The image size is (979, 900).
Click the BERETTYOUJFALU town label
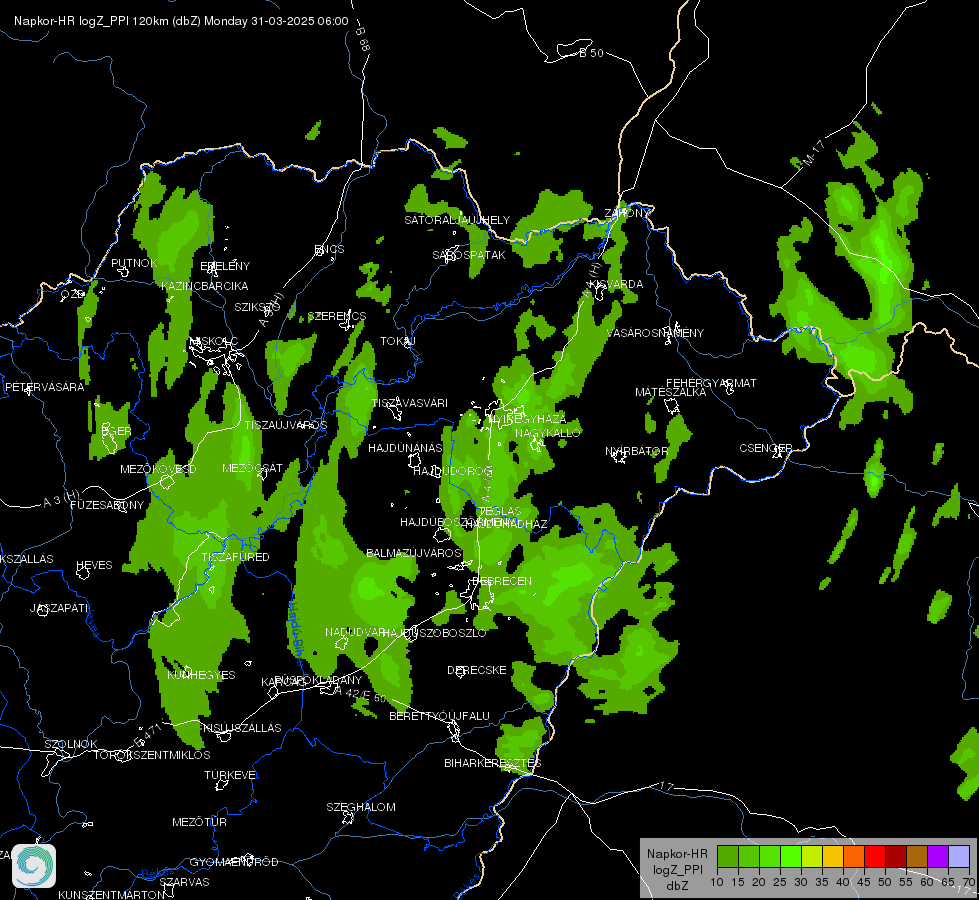point(440,716)
